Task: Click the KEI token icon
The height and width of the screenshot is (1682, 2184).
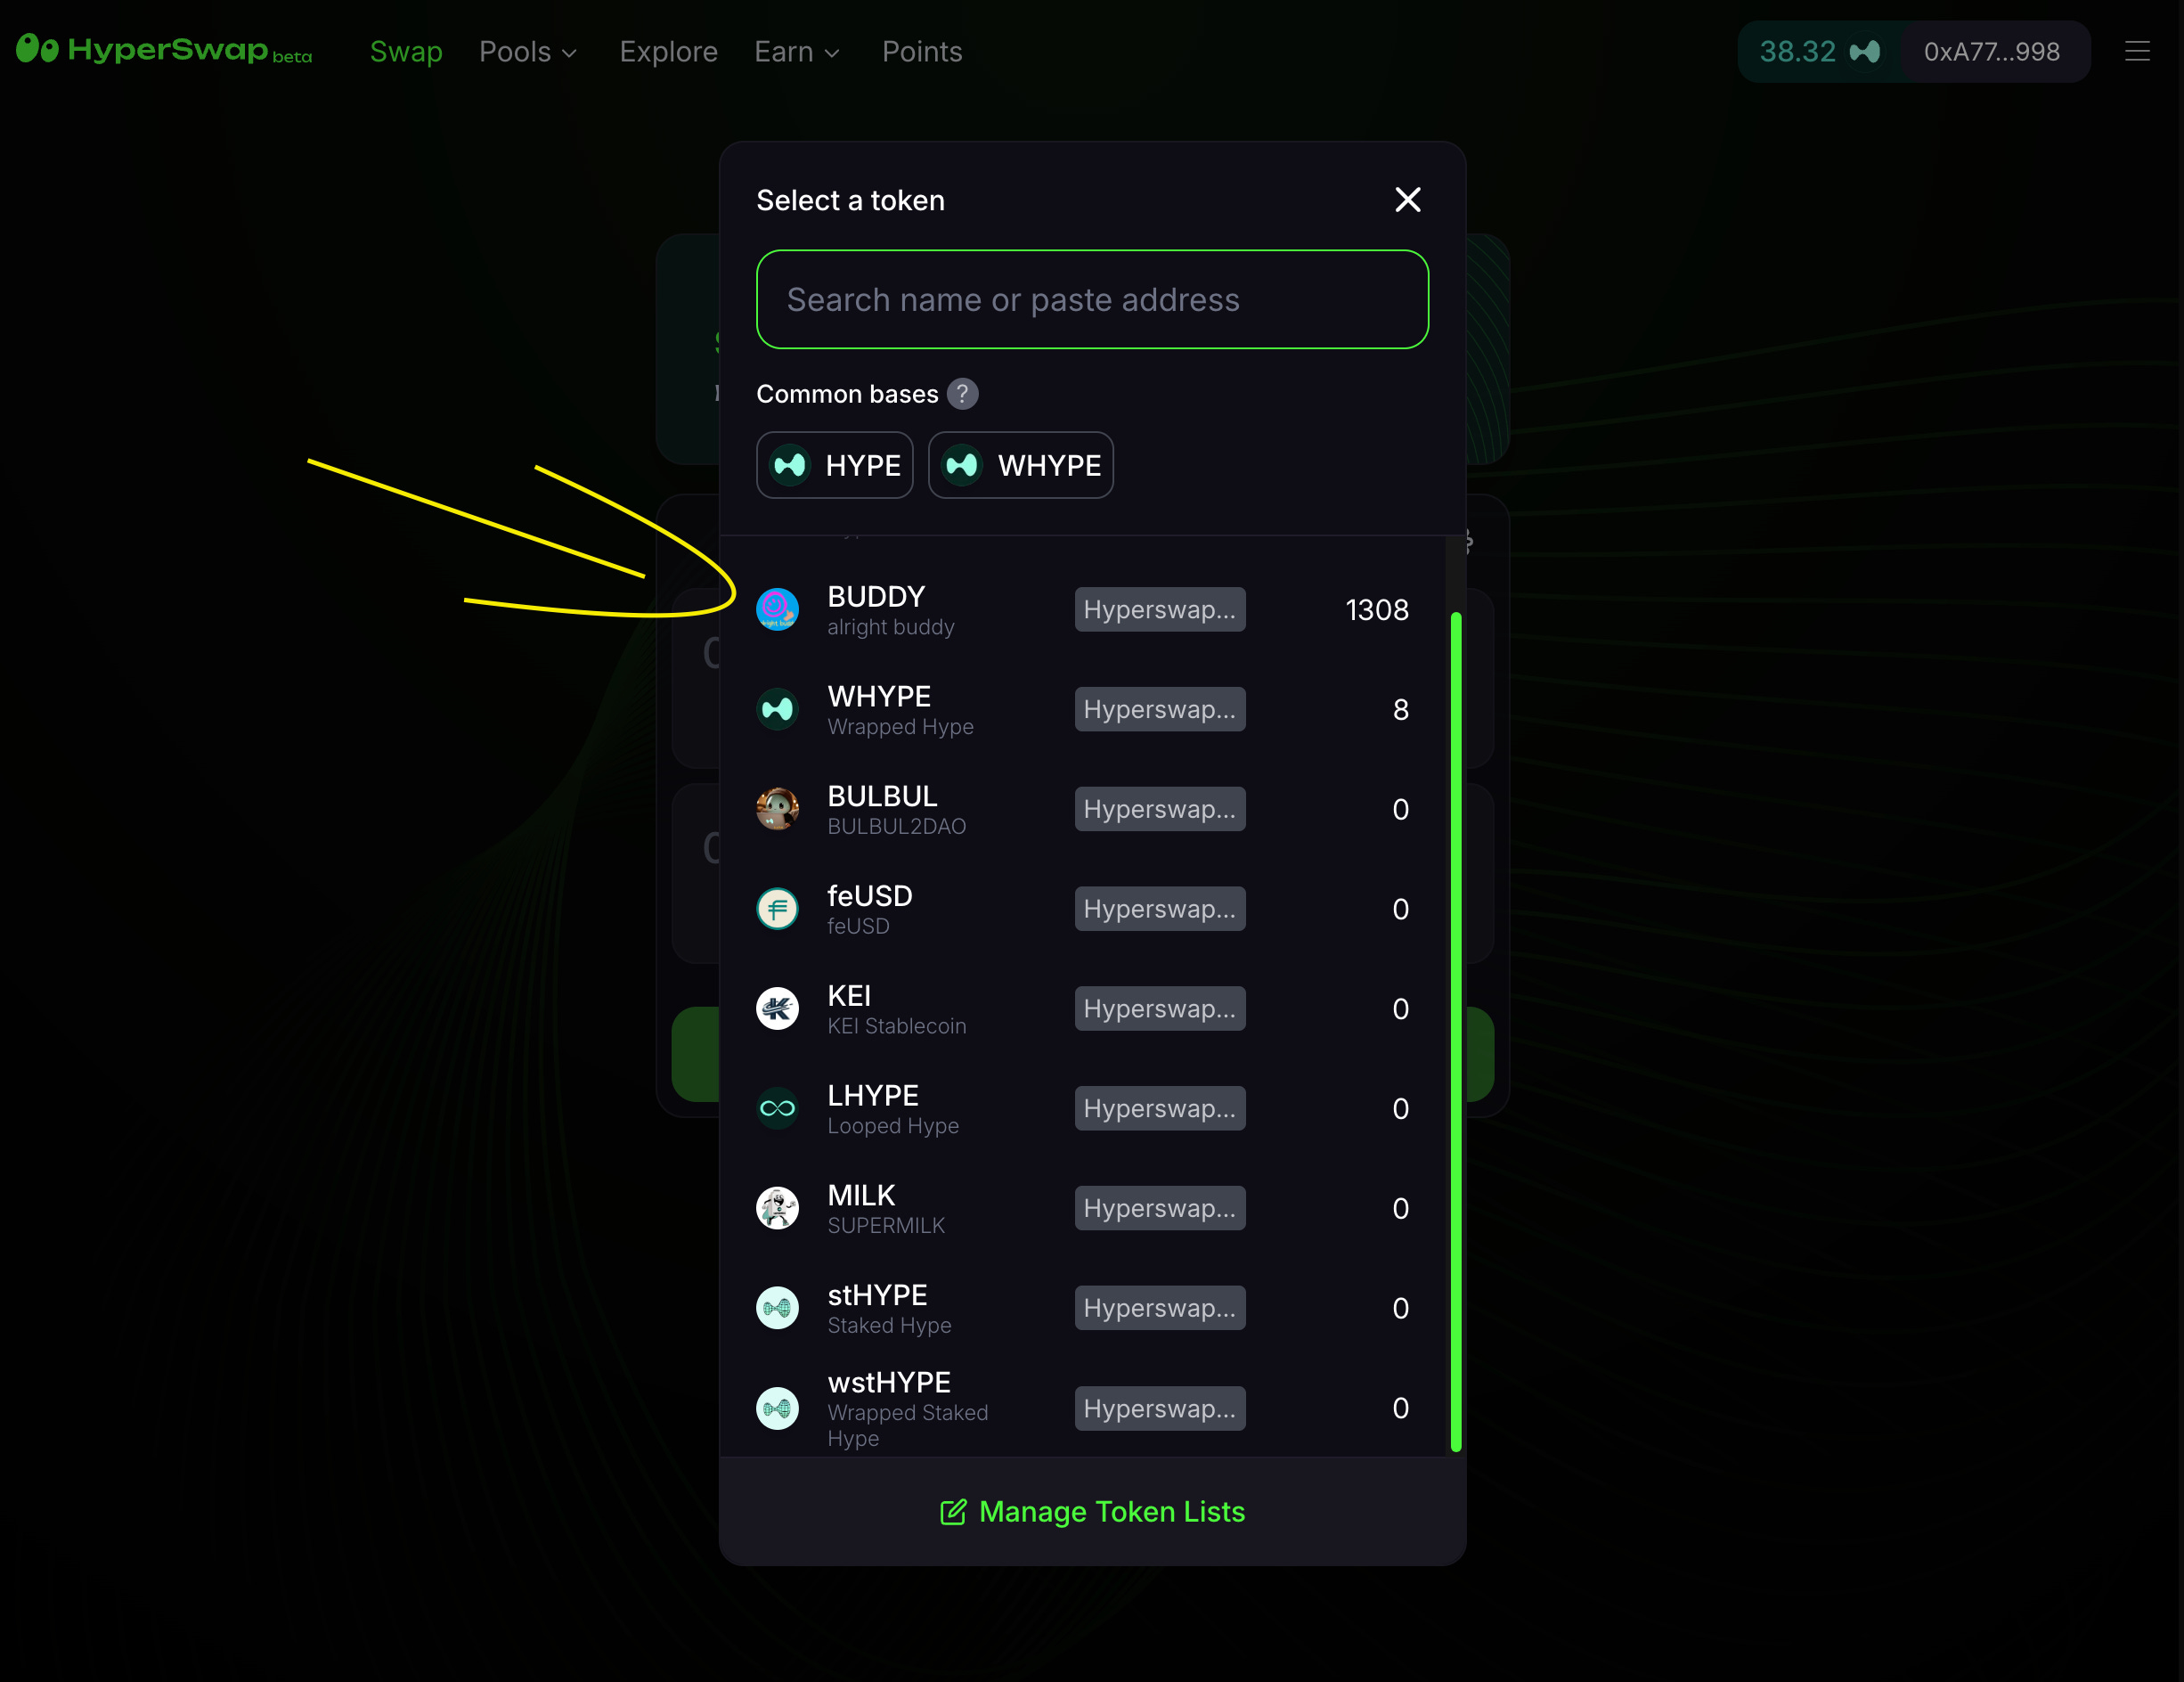Action: (x=777, y=1009)
